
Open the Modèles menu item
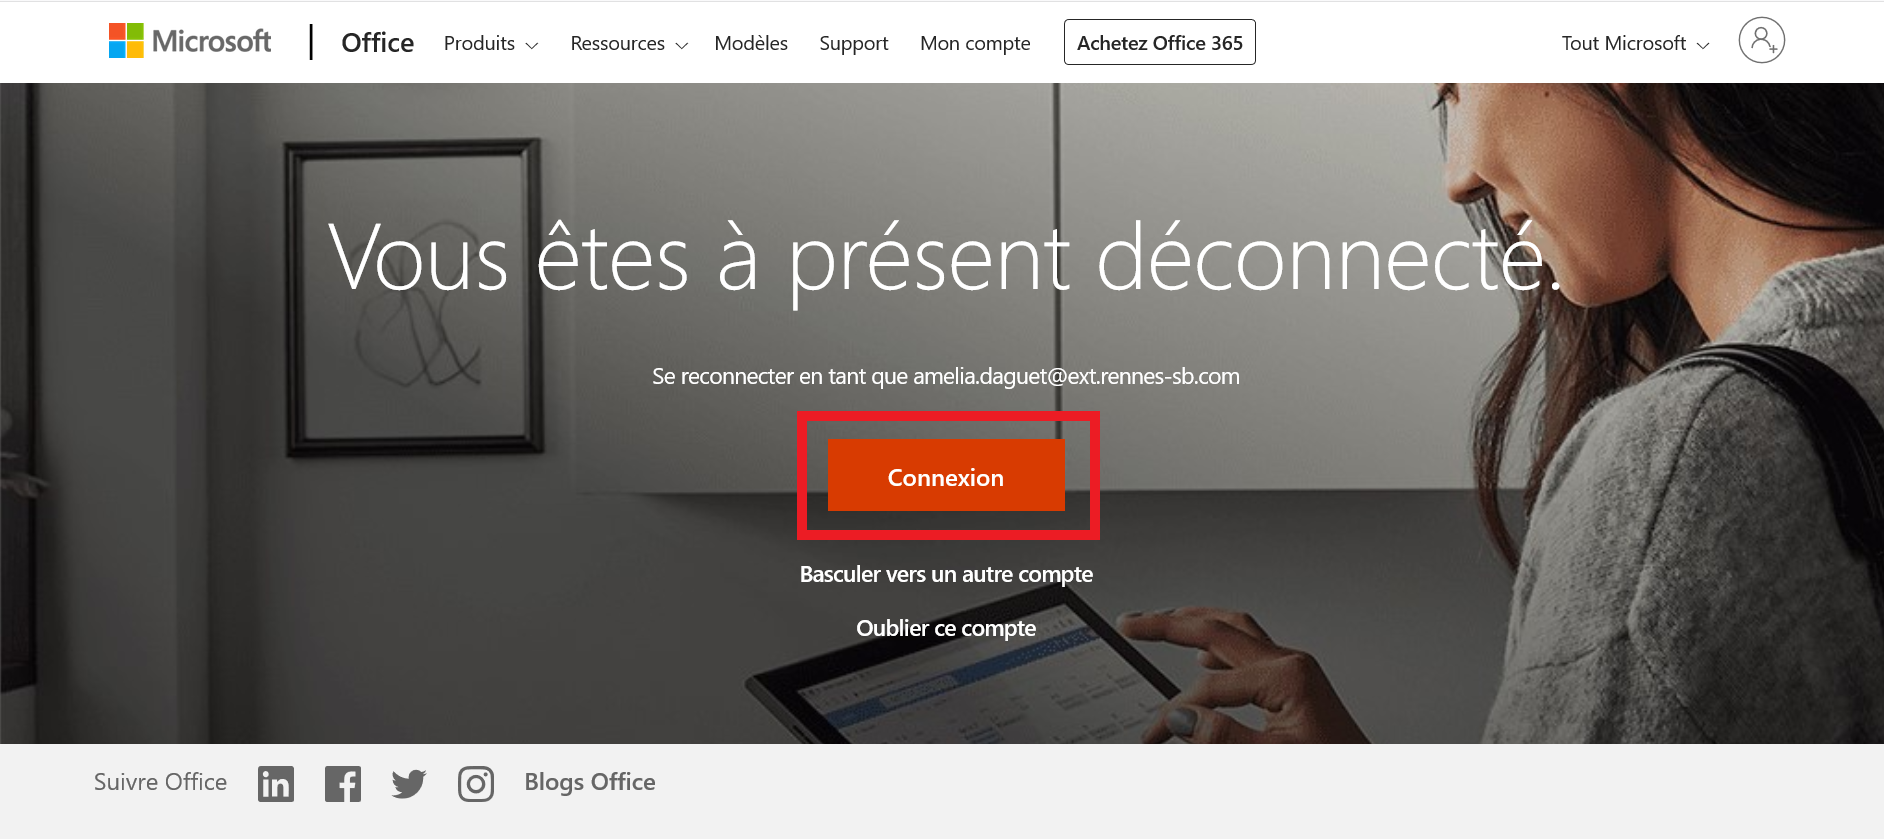(x=751, y=43)
